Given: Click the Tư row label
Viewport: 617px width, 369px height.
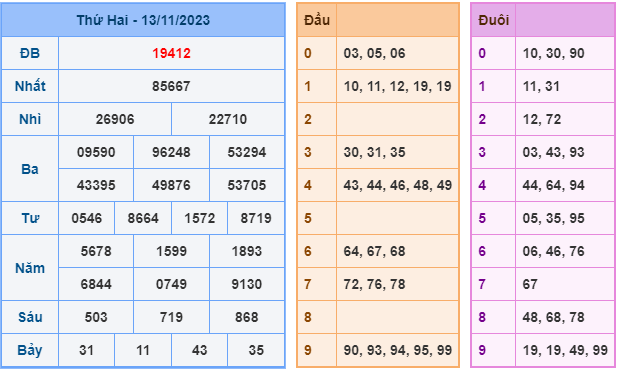Looking at the screenshot, I should click(30, 218).
